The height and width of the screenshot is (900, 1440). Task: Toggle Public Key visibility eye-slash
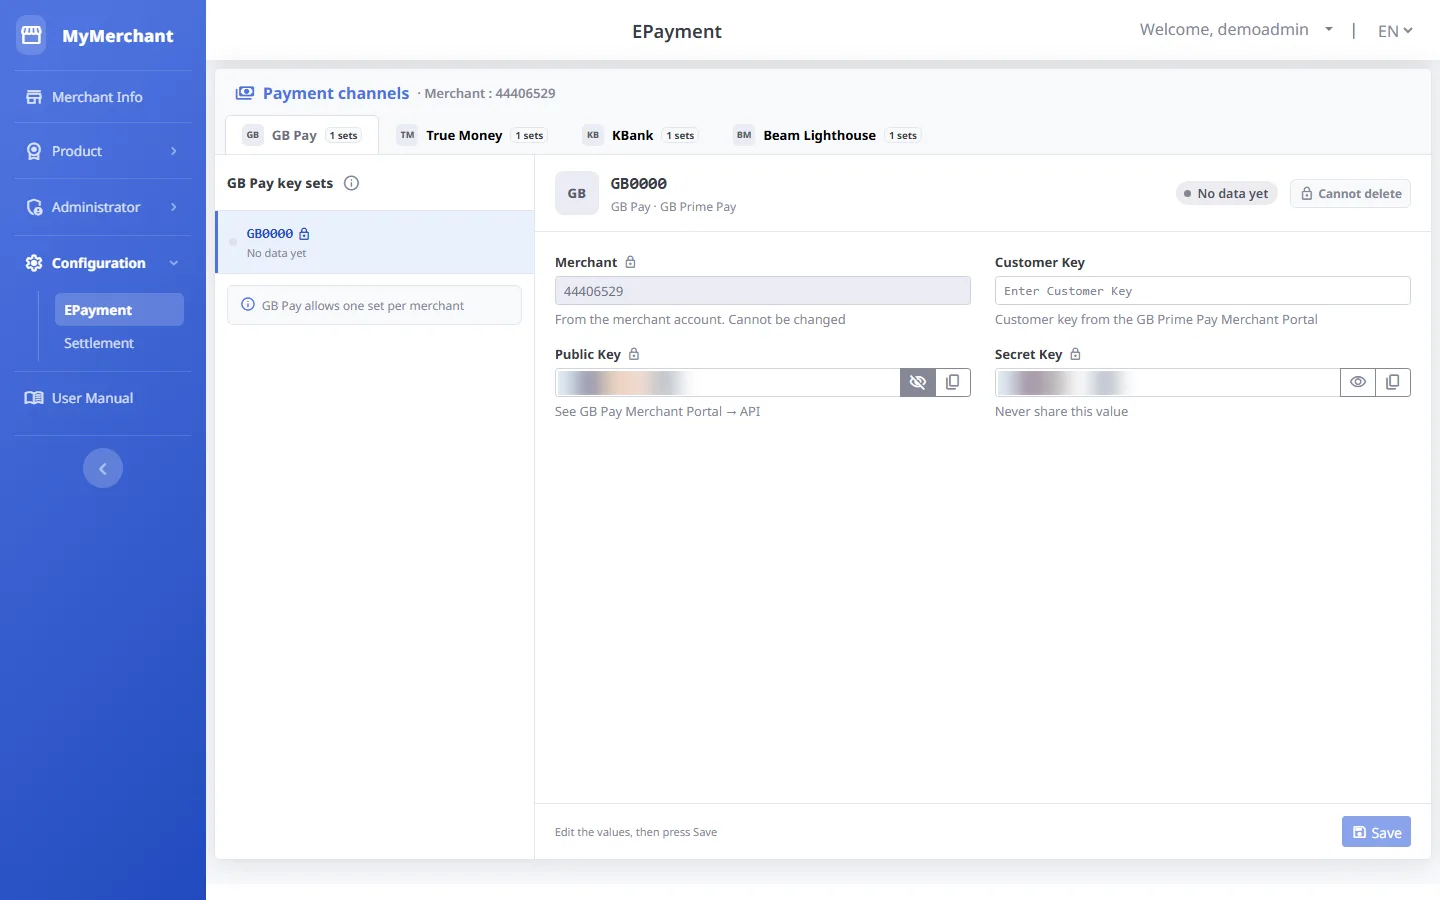pos(918,382)
